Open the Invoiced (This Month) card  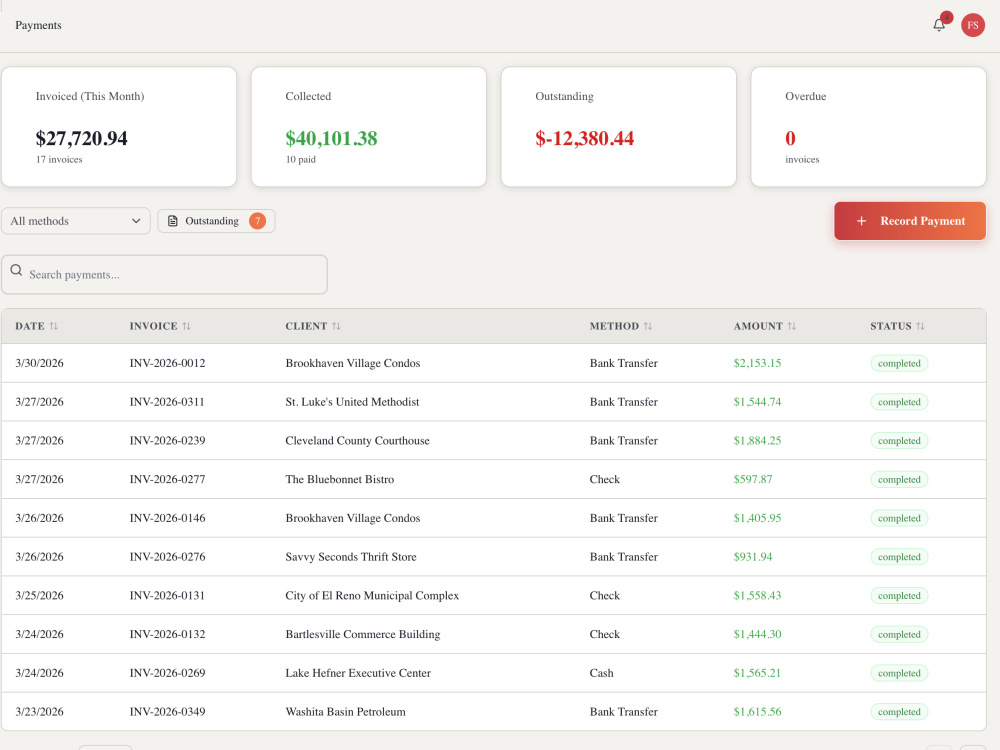[119, 127]
